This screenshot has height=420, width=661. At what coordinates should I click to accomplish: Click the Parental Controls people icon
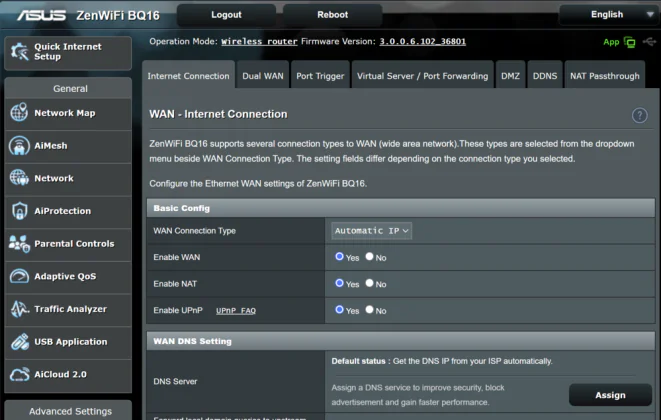click(x=19, y=243)
